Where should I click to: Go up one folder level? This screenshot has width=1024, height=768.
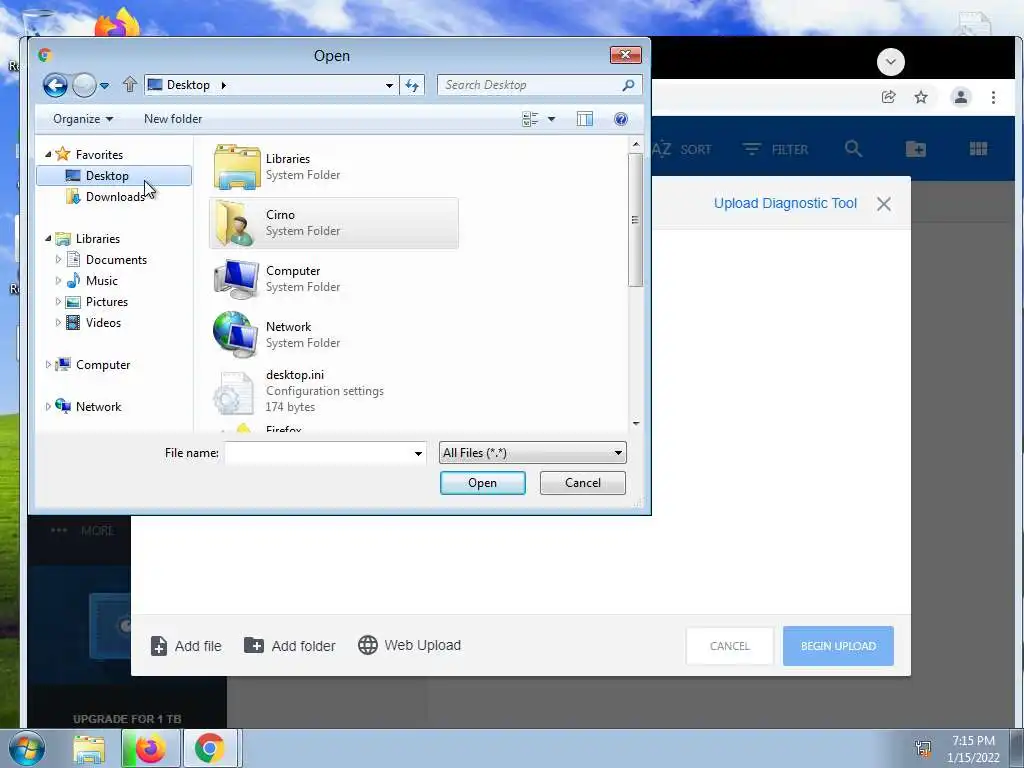129,84
